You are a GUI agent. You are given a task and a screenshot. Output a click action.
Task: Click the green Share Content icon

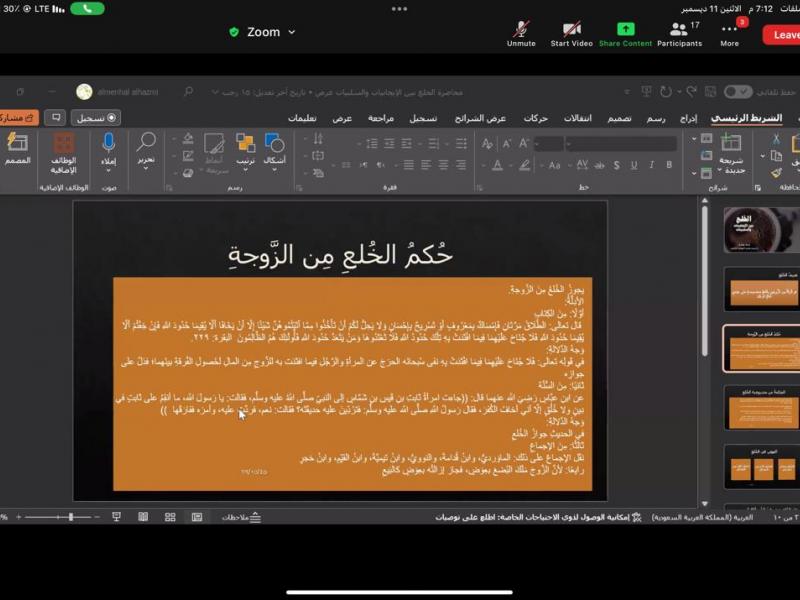(x=625, y=29)
